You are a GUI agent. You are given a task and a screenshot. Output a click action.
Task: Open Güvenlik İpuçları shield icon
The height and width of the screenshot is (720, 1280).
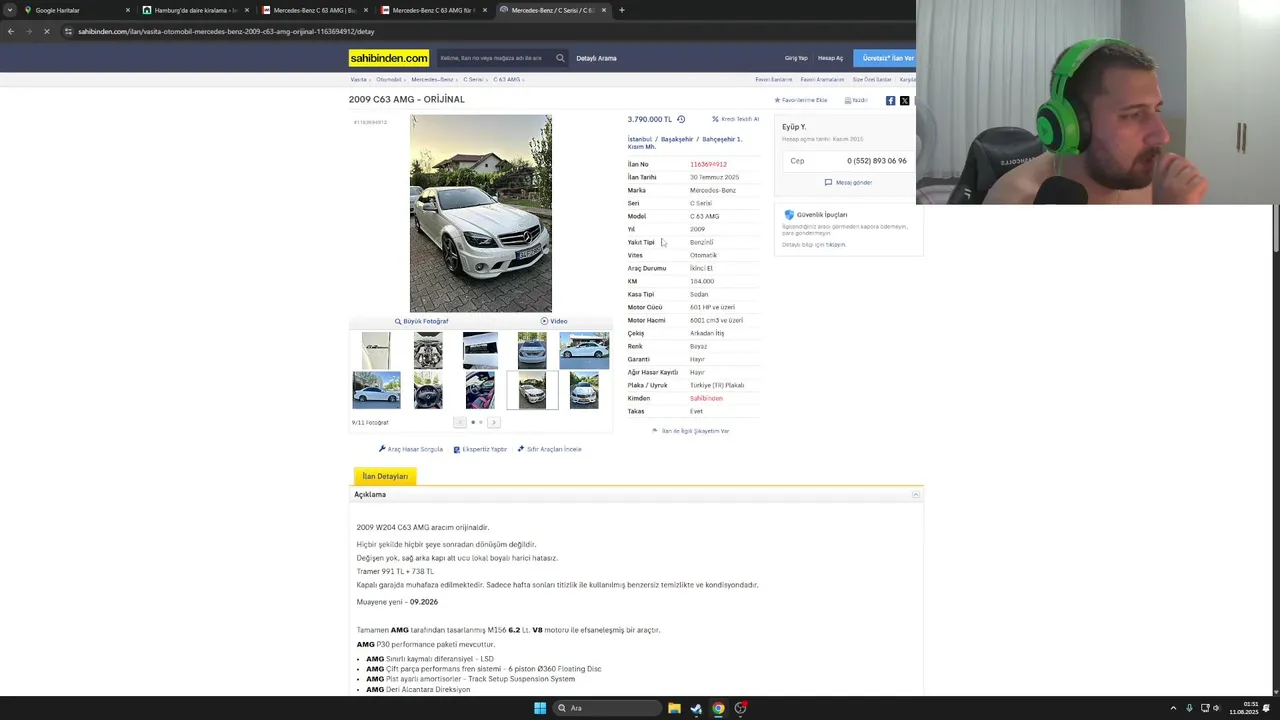tap(789, 214)
